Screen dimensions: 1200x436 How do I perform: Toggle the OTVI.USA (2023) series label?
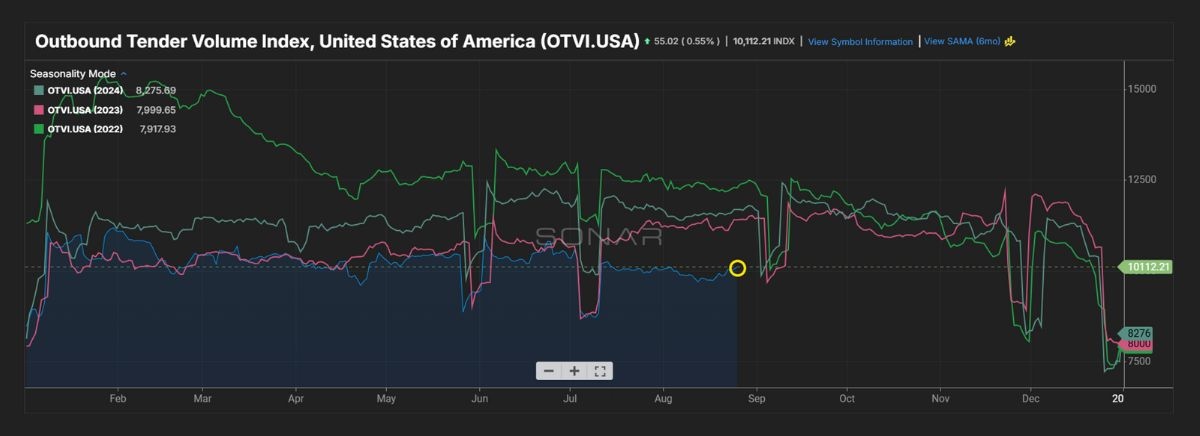click(x=85, y=109)
